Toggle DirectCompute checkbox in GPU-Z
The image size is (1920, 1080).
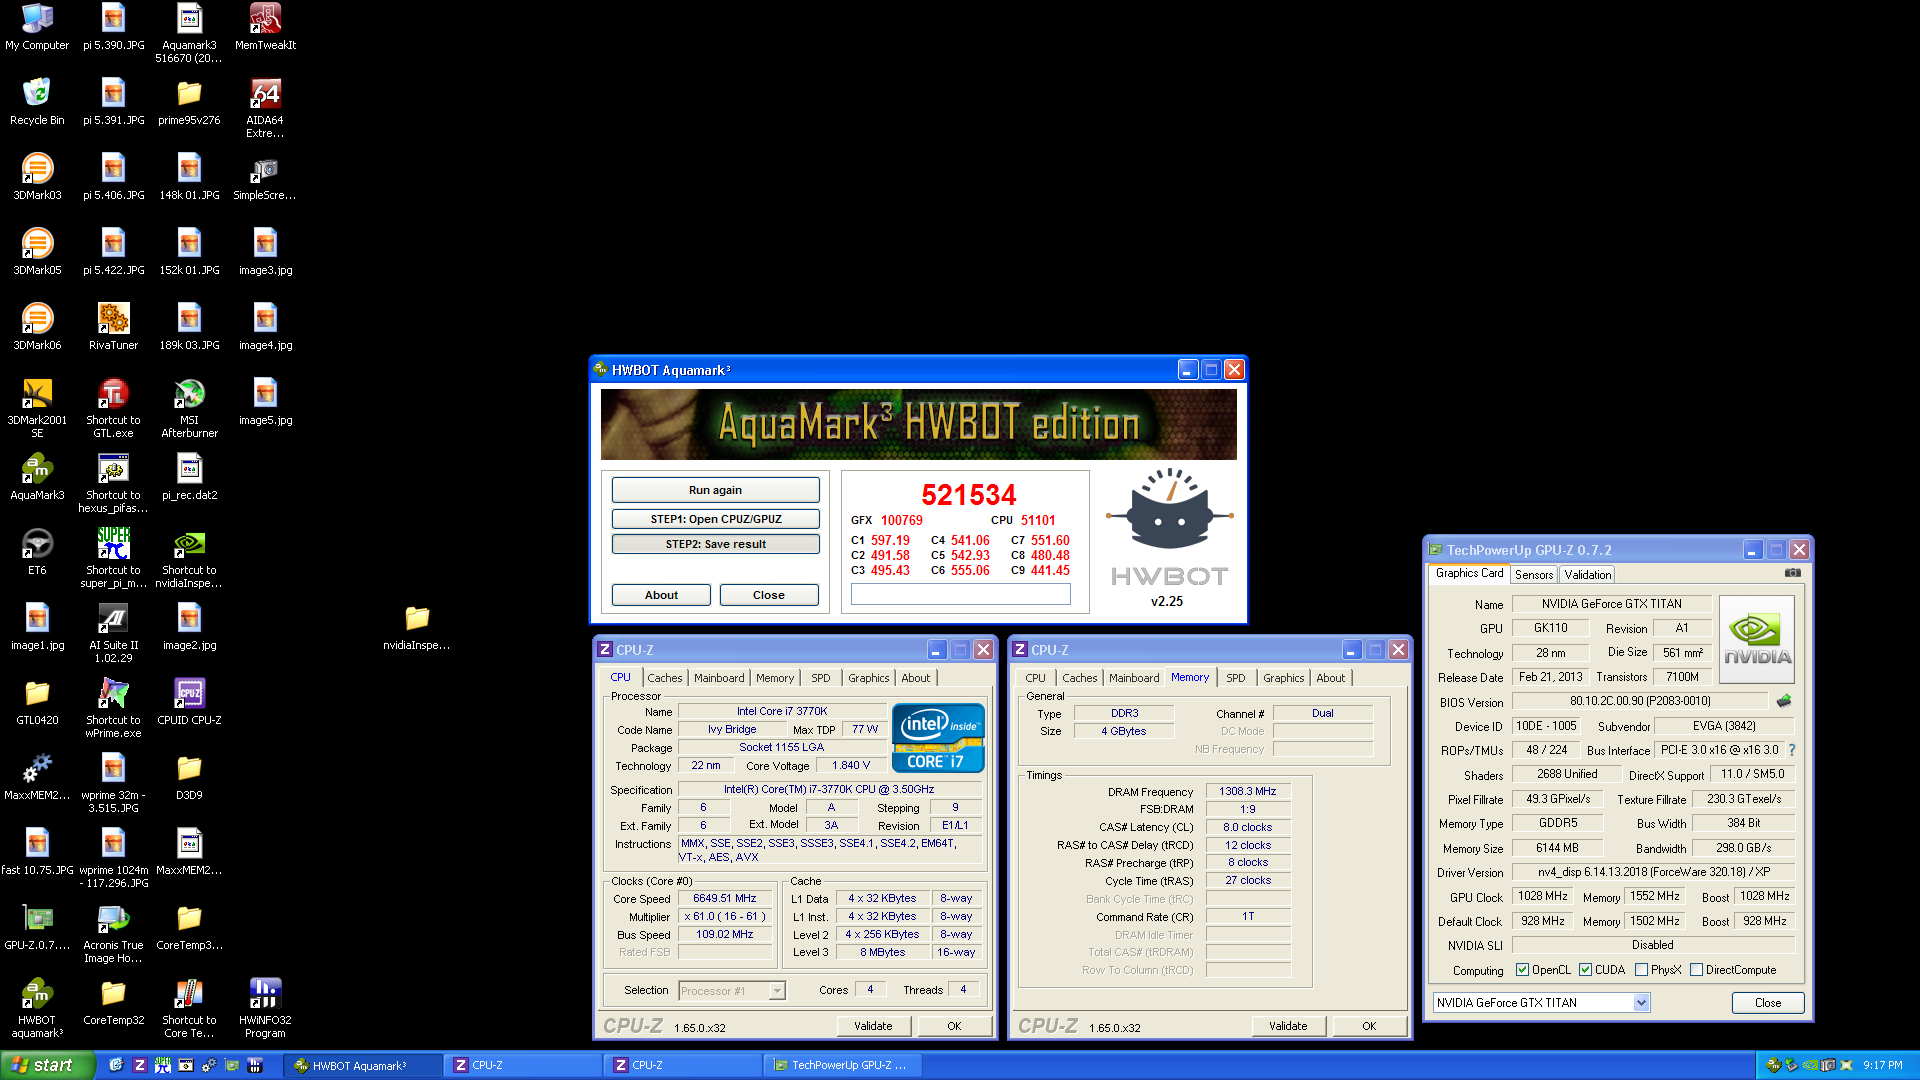coord(1696,969)
